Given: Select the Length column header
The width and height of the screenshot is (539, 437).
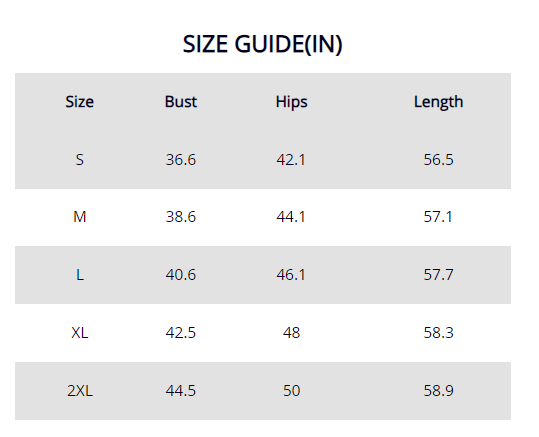Looking at the screenshot, I should (438, 102).
